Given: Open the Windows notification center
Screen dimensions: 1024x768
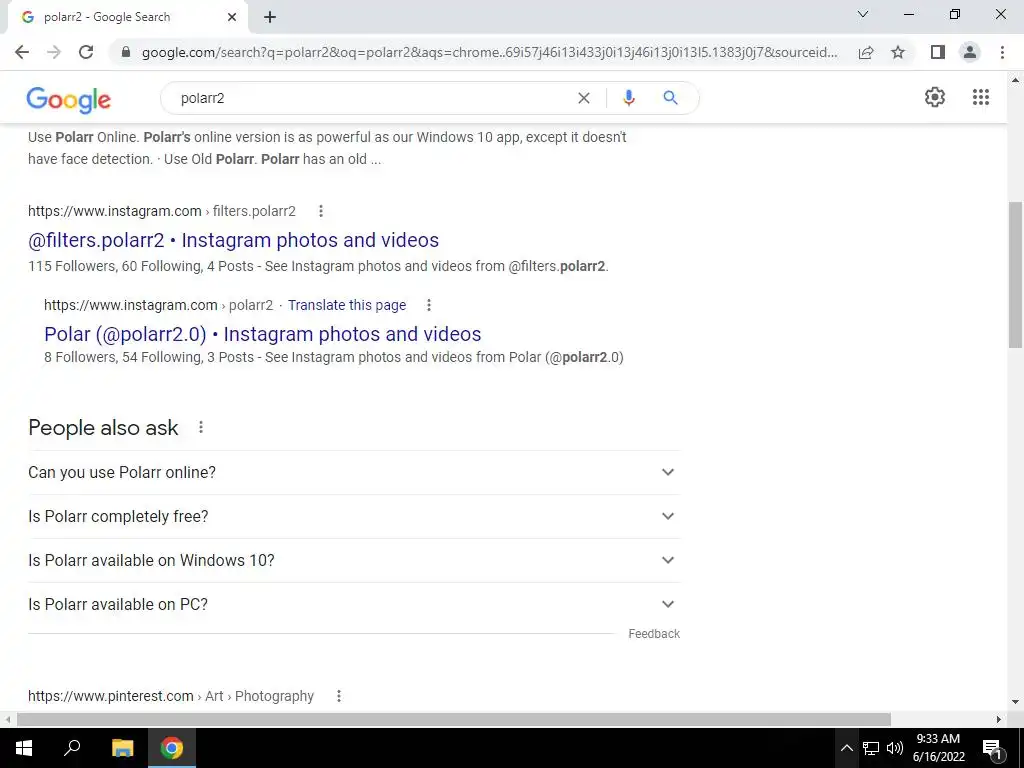Looking at the screenshot, I should point(992,748).
